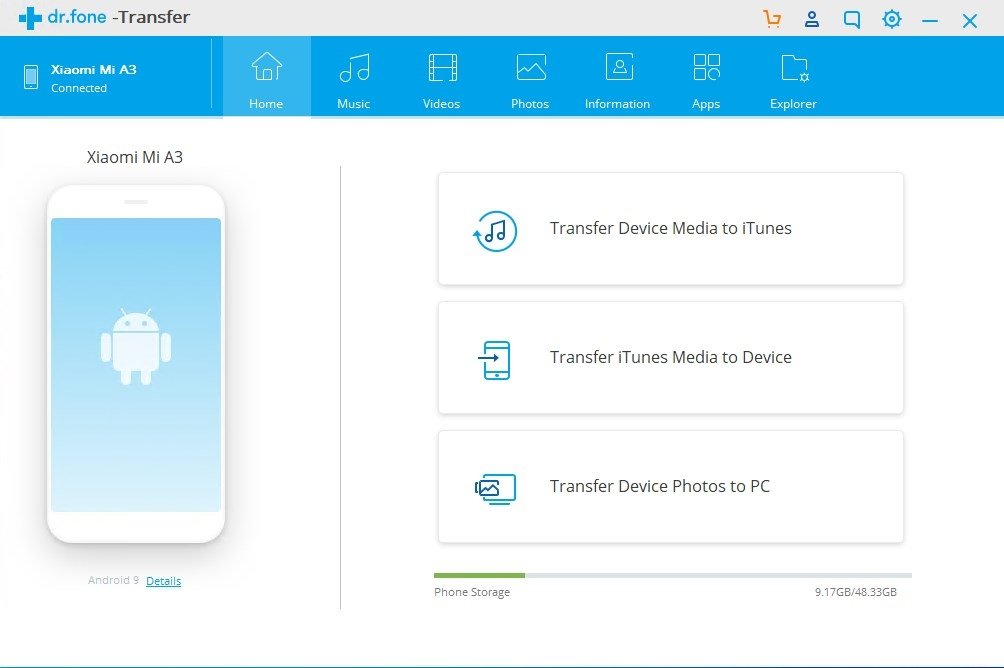Open the Videos tab
This screenshot has width=1004, height=668.
[441, 79]
